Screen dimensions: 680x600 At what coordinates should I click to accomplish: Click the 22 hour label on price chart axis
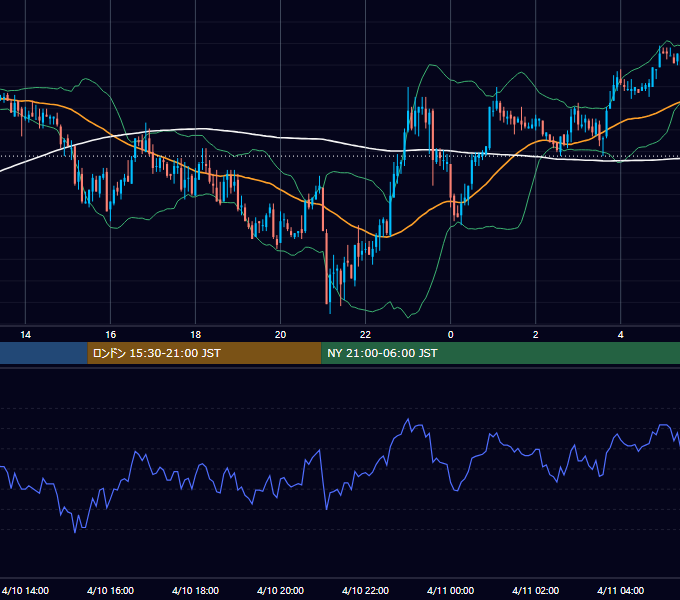coord(366,335)
